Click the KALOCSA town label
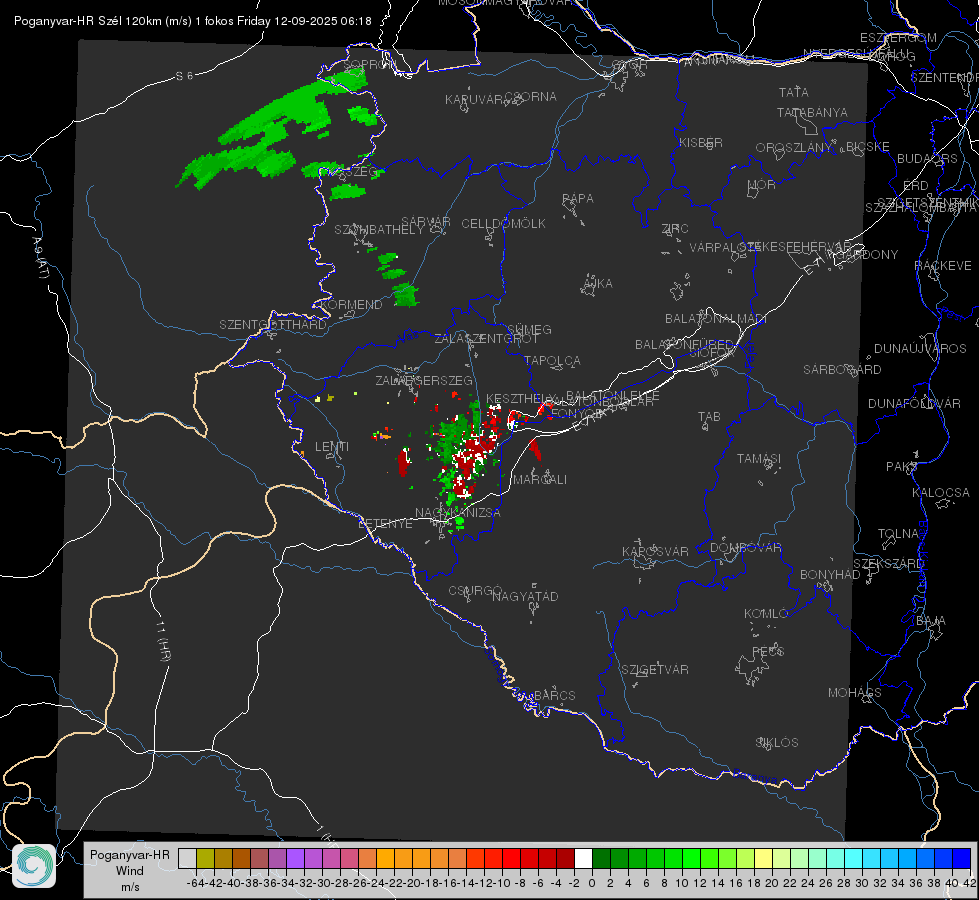 (941, 493)
